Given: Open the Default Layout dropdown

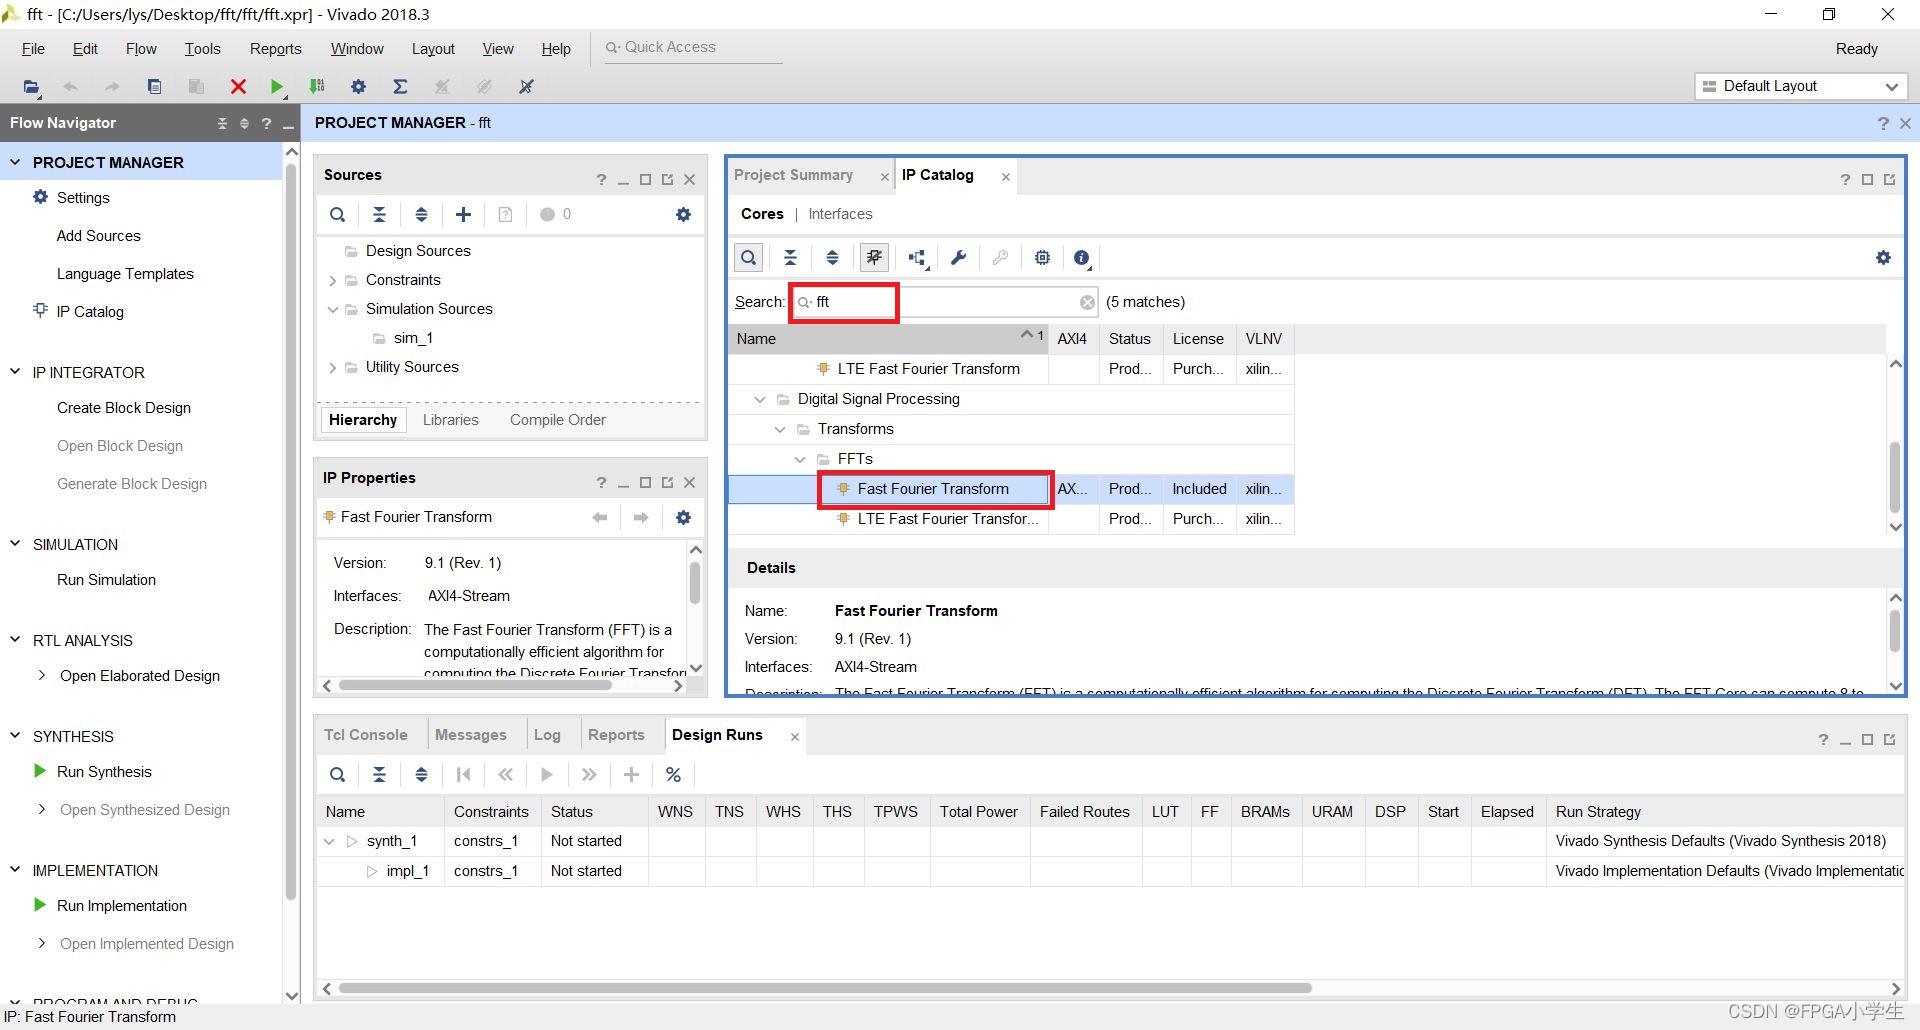Looking at the screenshot, I should click(1801, 86).
